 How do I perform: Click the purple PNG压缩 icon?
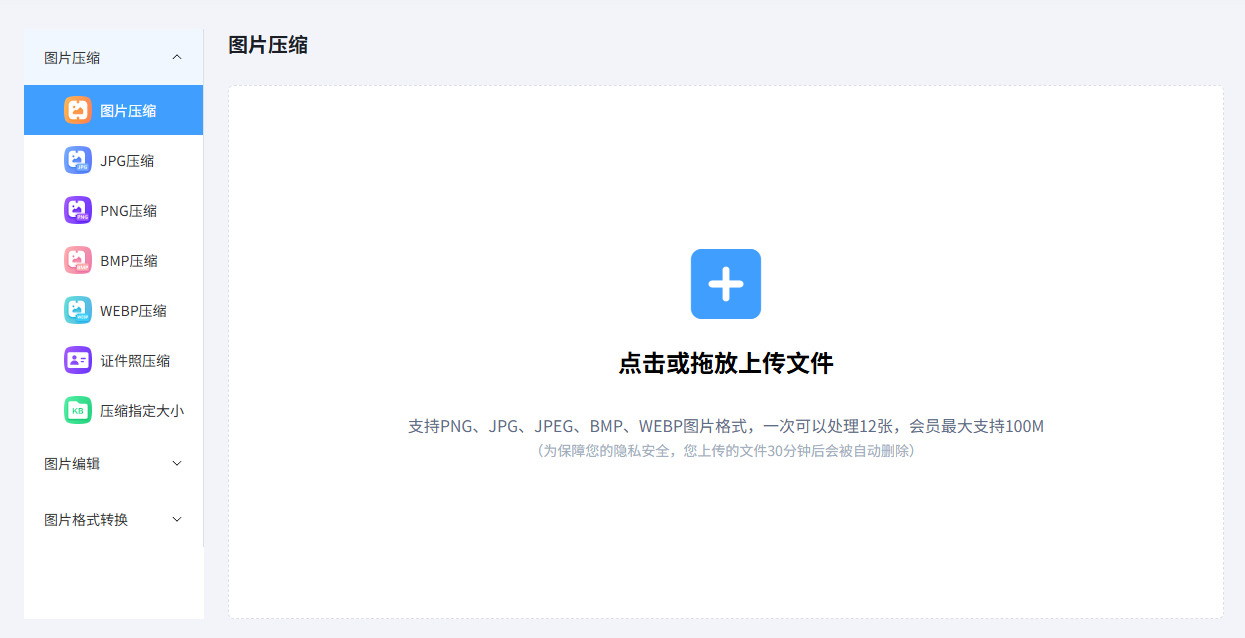pyautogui.click(x=78, y=210)
